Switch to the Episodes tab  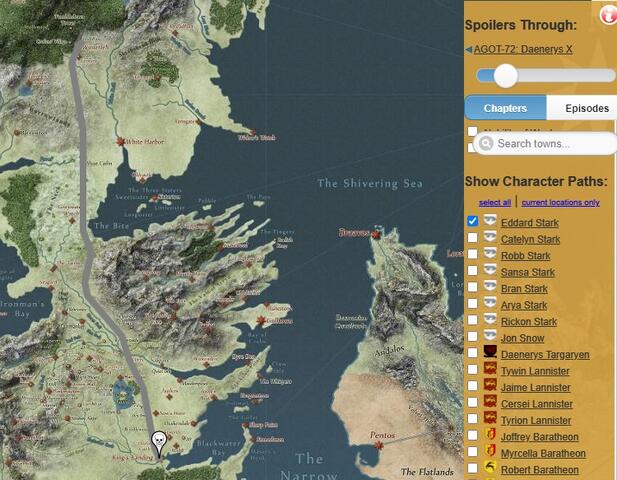[582, 108]
